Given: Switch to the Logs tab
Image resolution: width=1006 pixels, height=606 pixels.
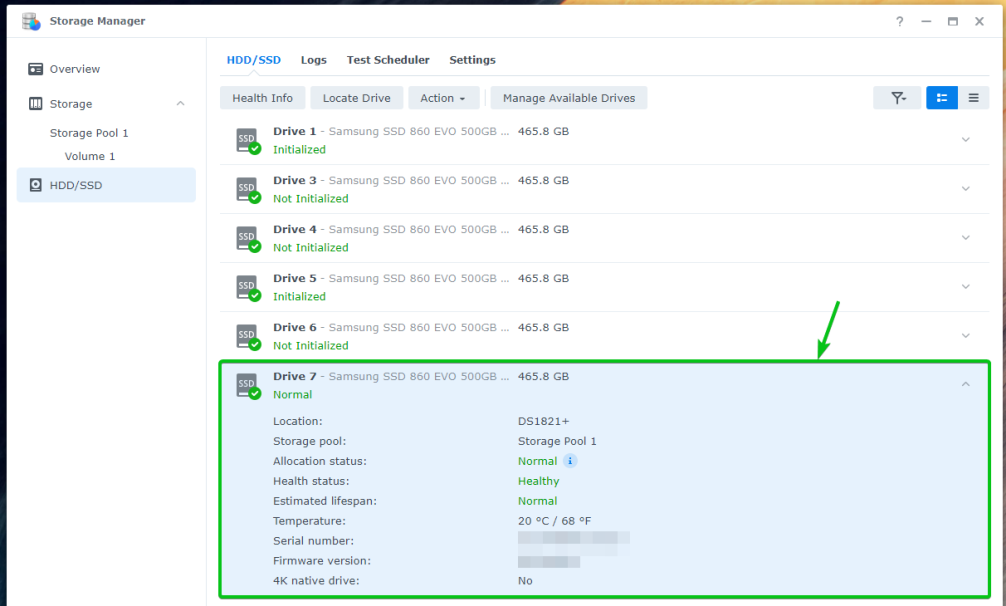Looking at the screenshot, I should coord(314,60).
